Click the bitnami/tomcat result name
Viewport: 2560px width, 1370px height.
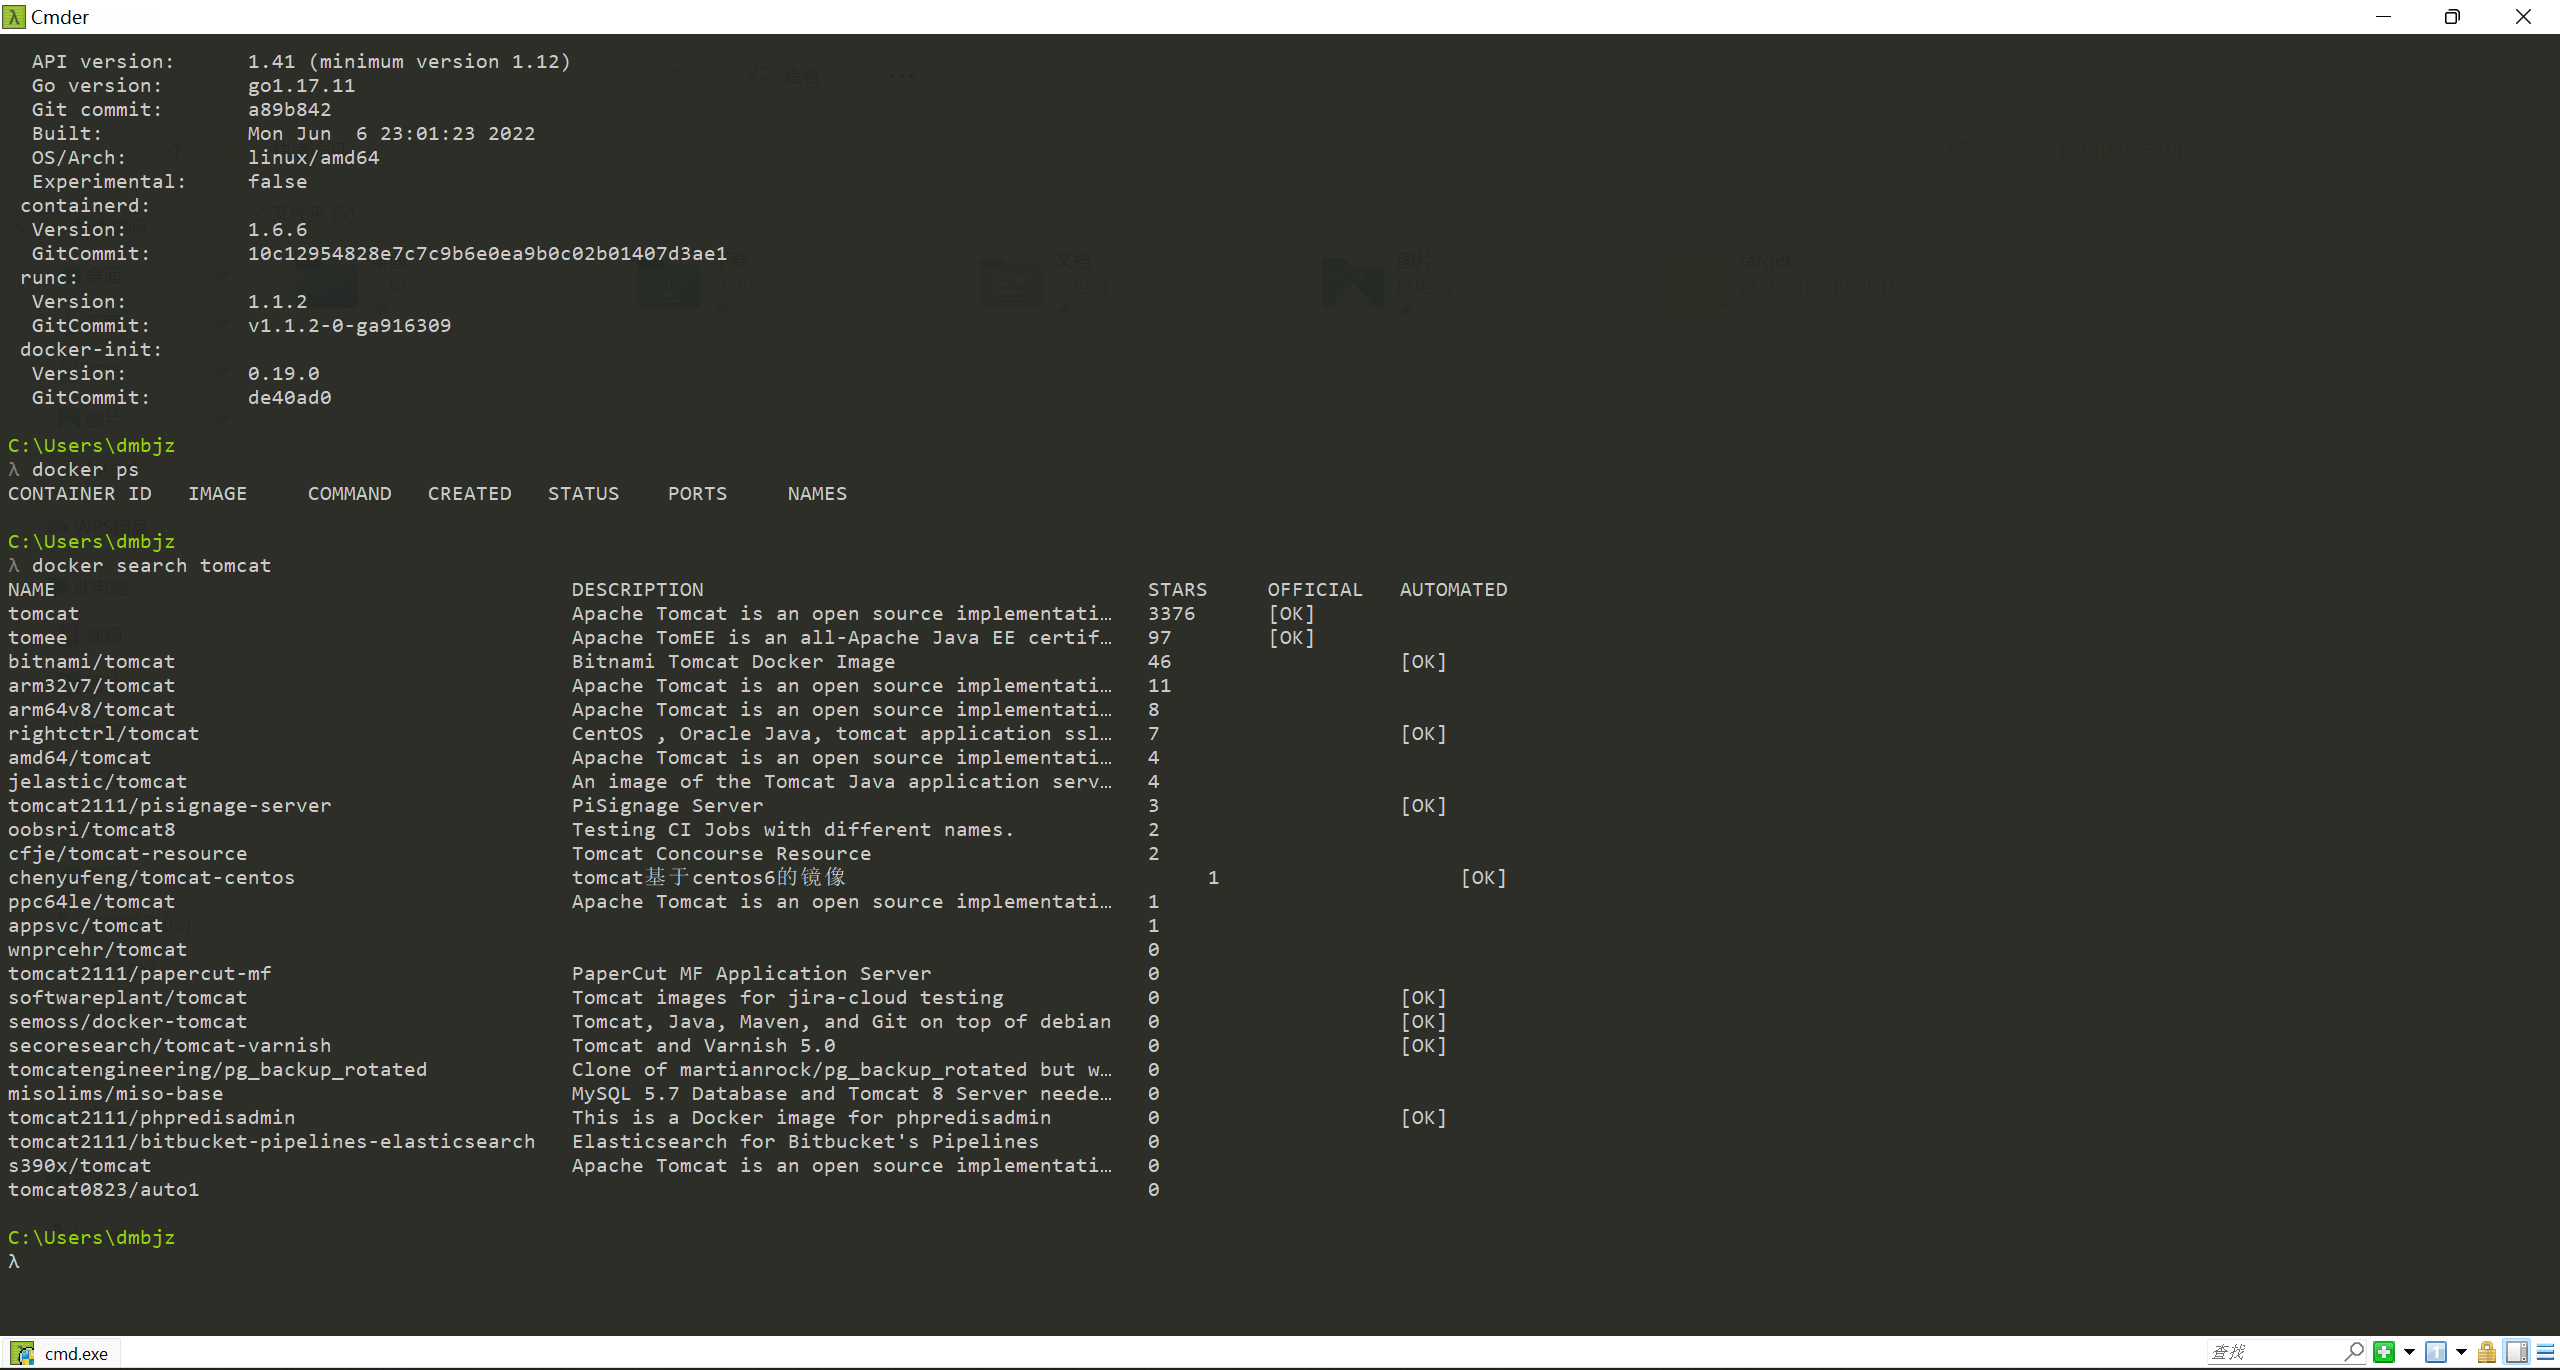point(91,662)
